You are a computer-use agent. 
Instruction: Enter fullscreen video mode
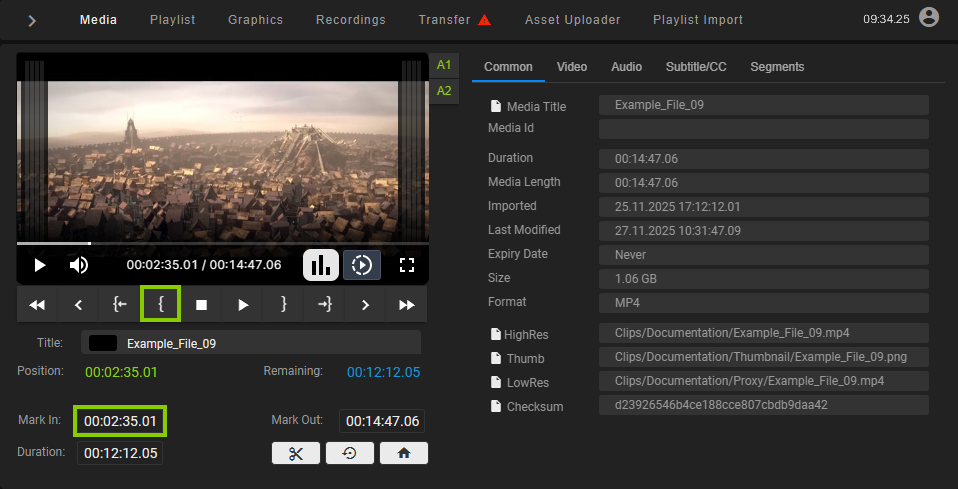406,265
